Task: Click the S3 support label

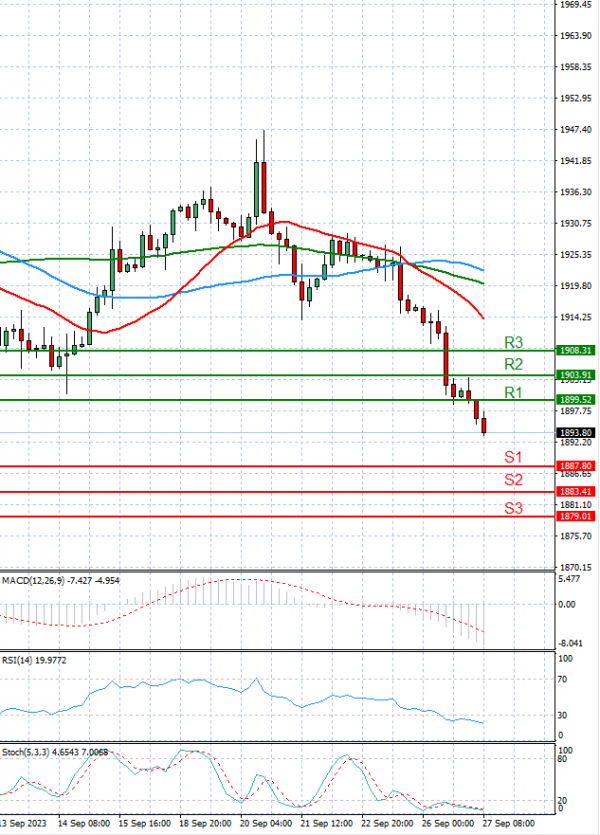Action: point(513,508)
